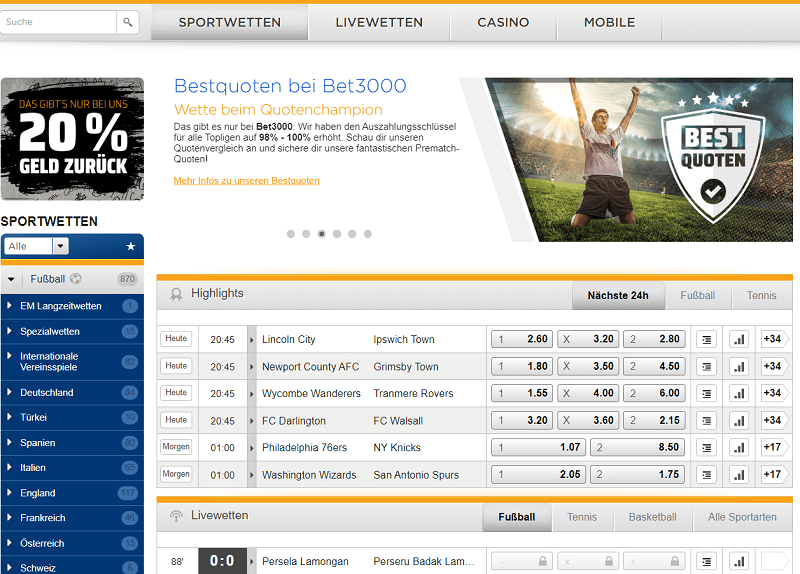Select odds 2.60 for Lincoln City win
800x574 pixels.
[521, 339]
